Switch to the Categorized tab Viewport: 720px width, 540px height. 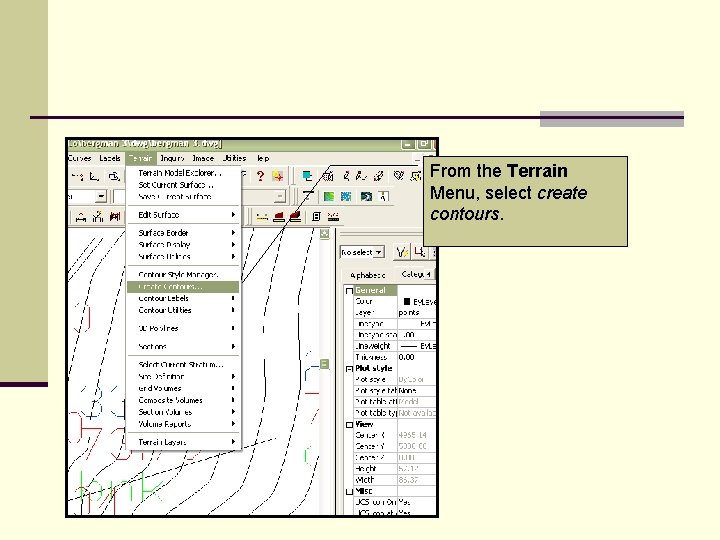tap(415, 275)
